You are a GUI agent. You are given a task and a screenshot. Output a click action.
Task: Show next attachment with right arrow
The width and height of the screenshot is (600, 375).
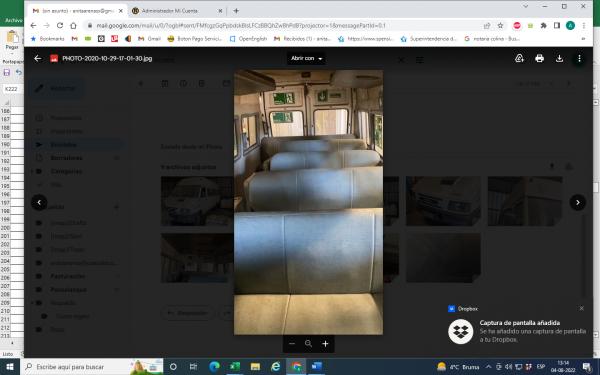point(578,202)
